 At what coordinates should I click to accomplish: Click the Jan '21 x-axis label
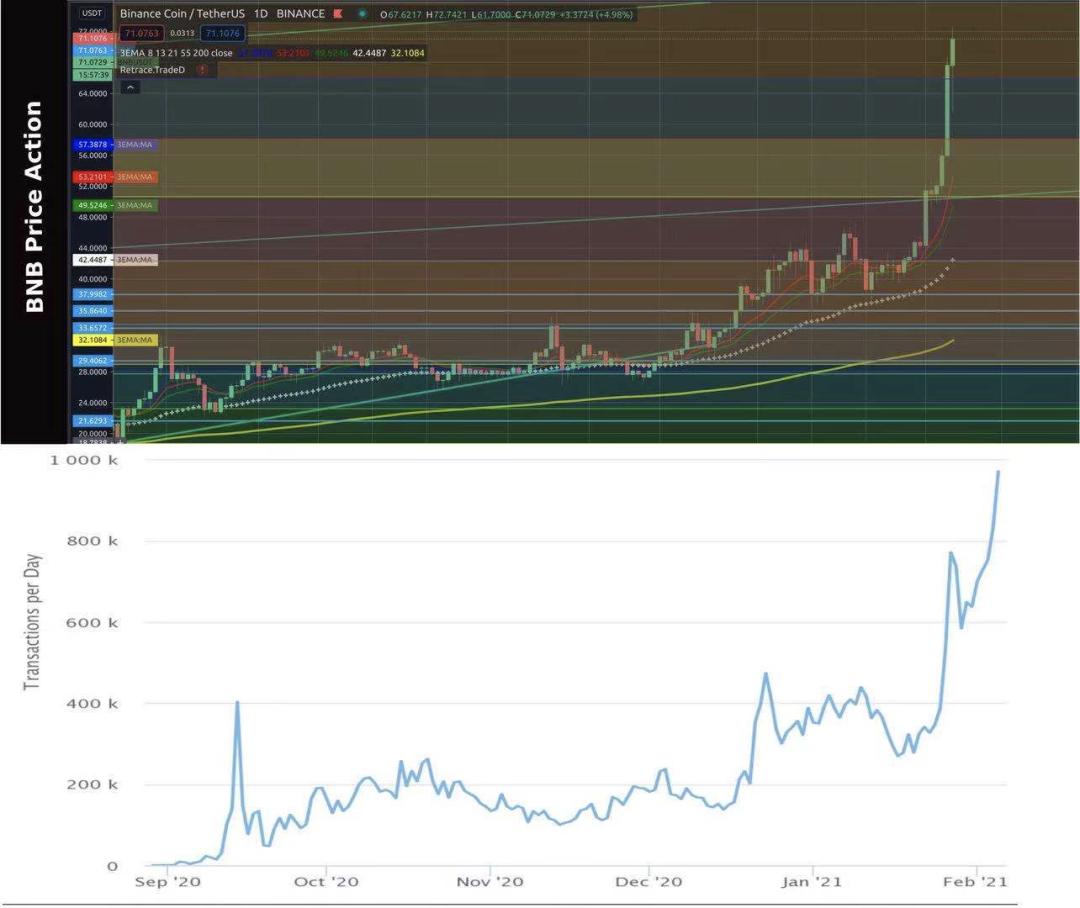coord(811,882)
